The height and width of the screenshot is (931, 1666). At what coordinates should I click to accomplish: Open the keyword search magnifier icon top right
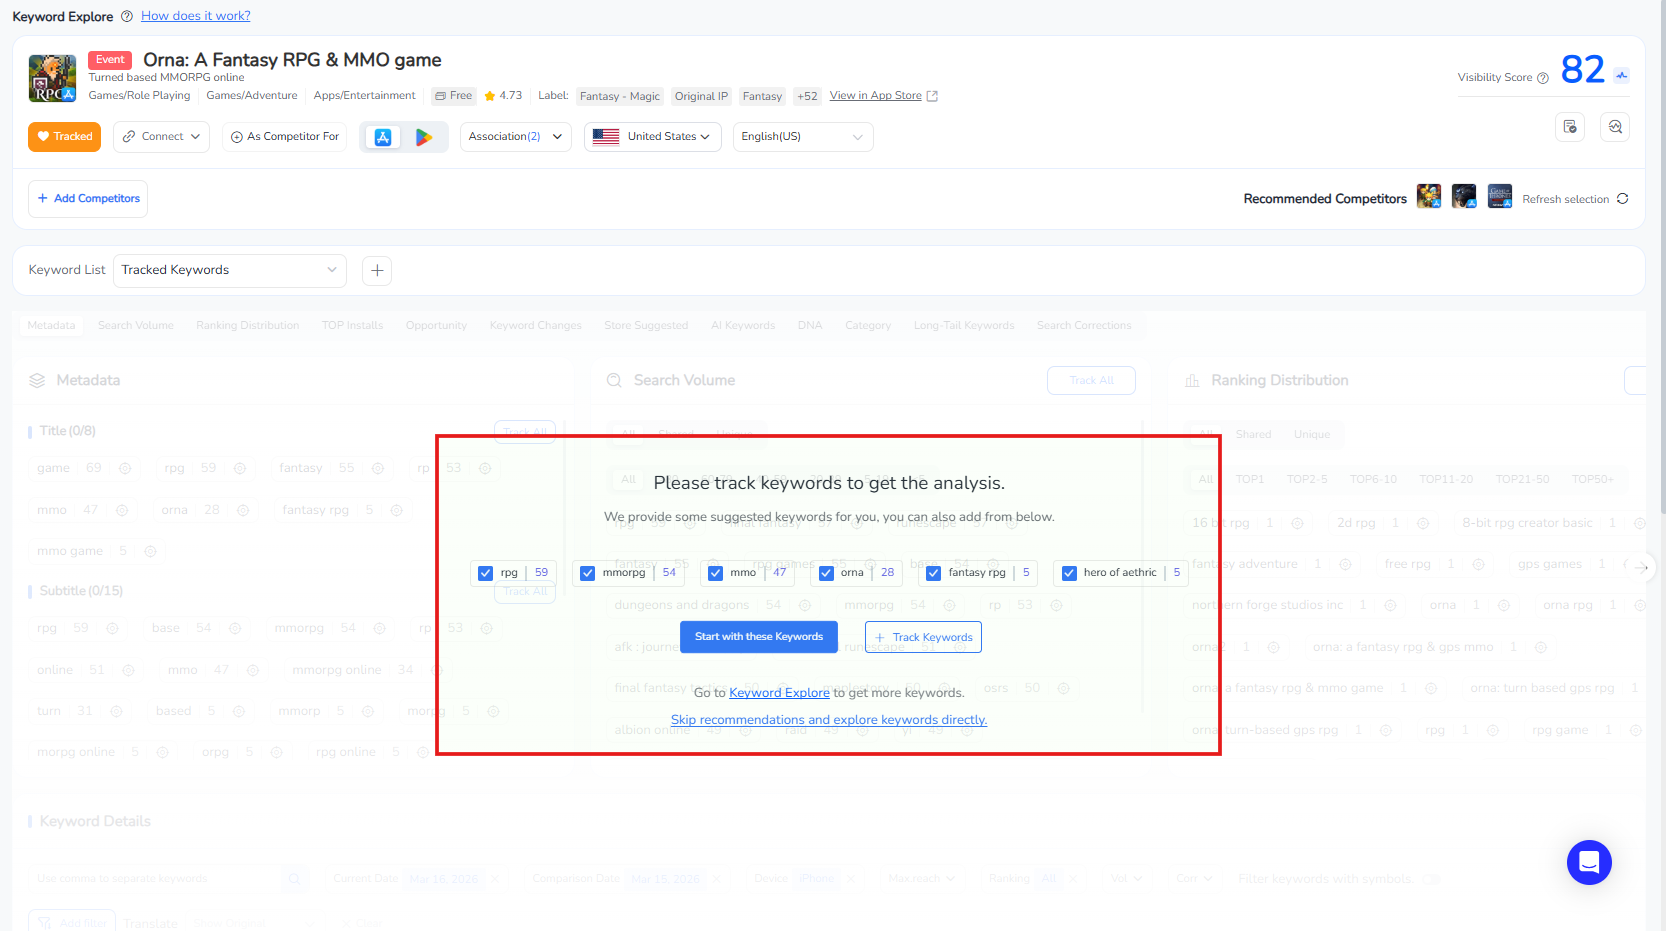tap(1614, 127)
